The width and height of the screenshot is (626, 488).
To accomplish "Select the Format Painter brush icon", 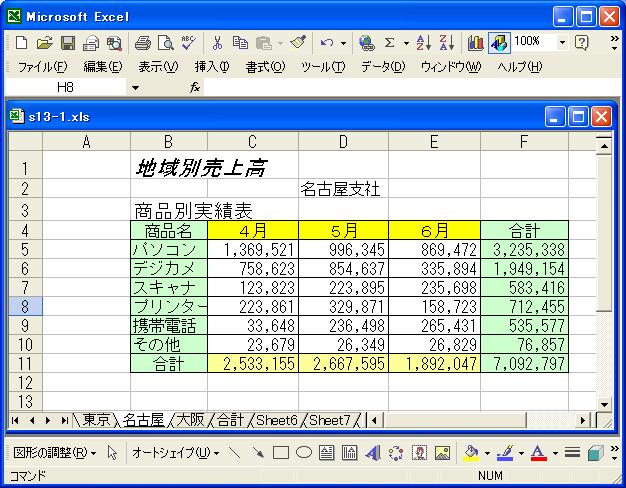I will 298,42.
